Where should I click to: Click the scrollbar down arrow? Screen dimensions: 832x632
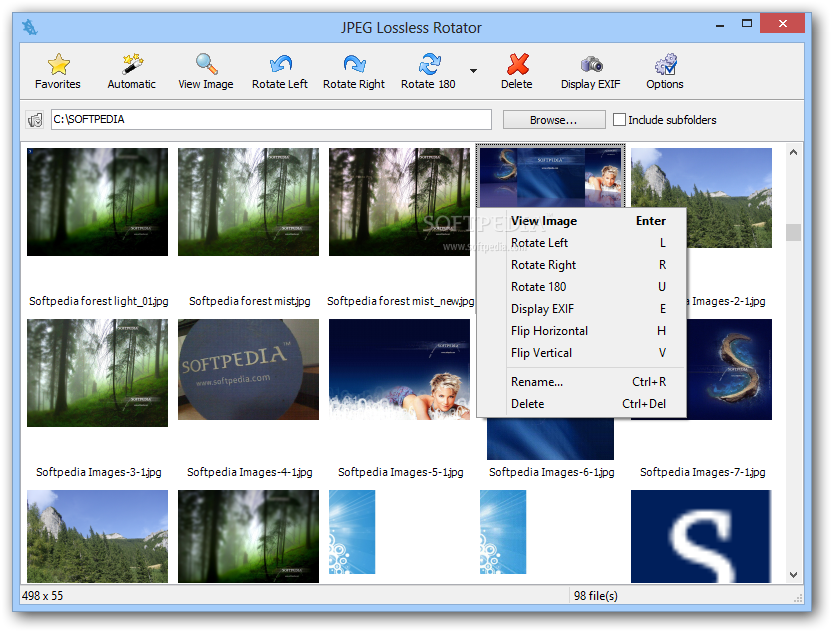coord(793,575)
